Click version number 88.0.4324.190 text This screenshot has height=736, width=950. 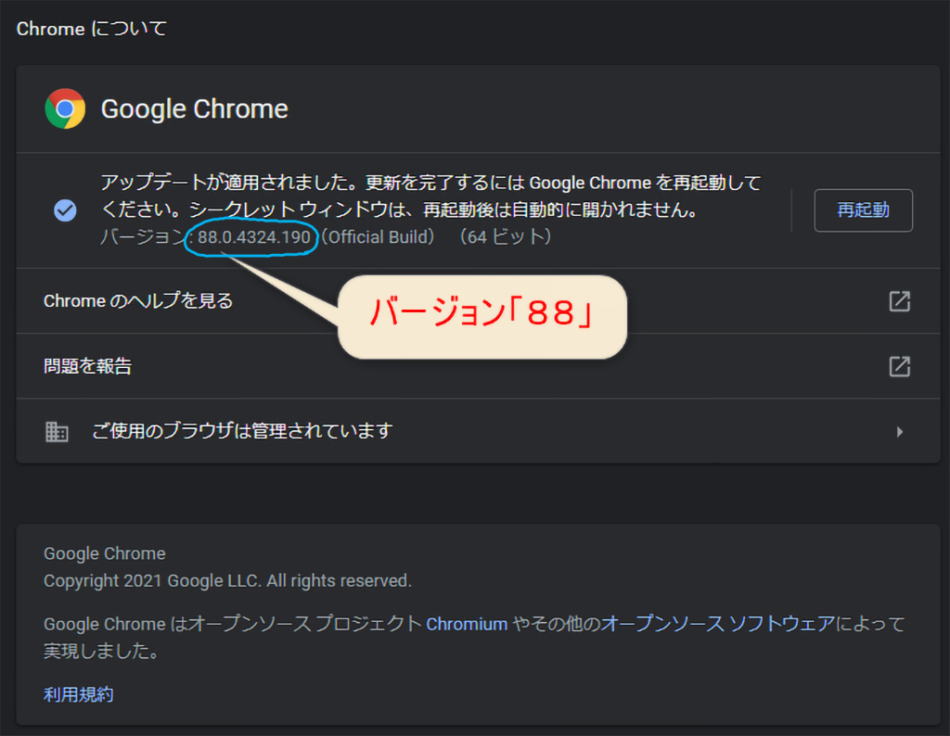253,237
